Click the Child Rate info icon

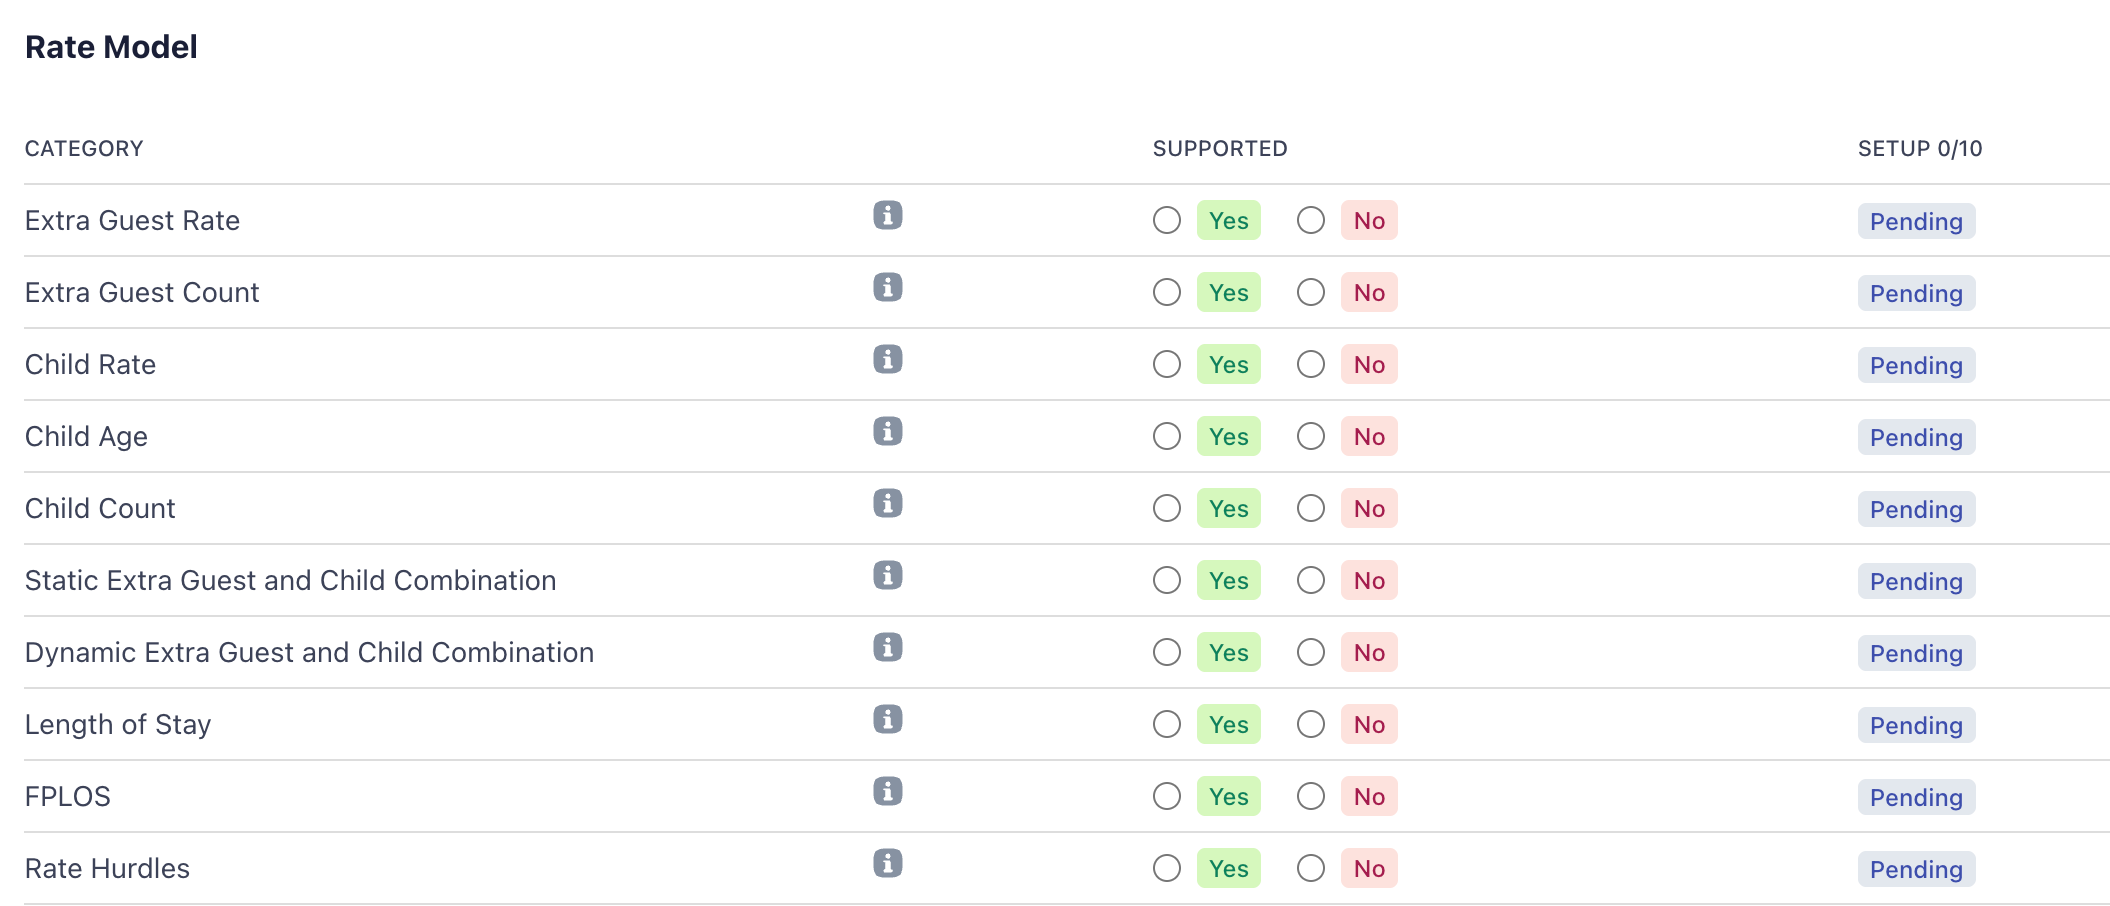tap(888, 360)
